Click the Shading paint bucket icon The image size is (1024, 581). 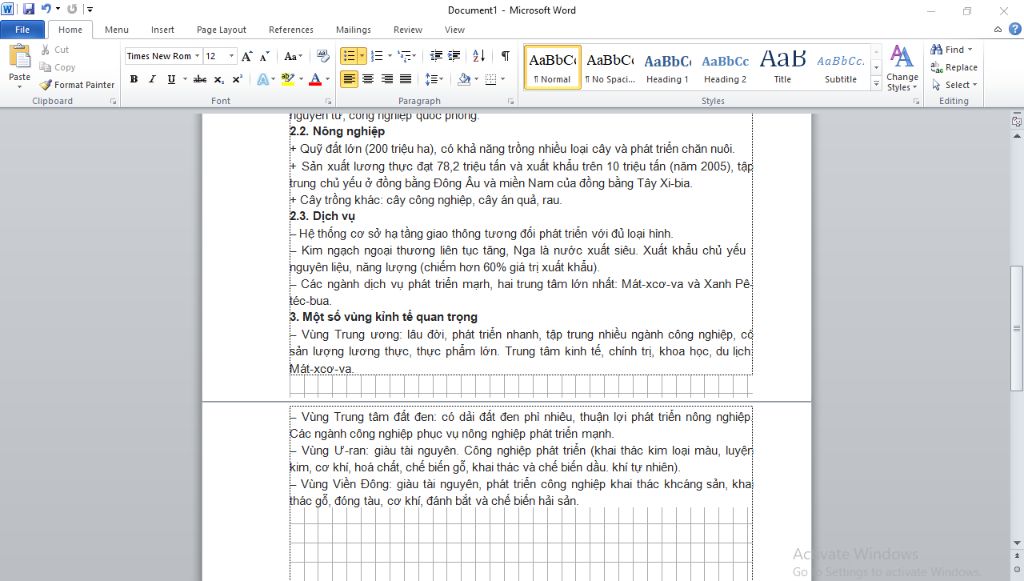click(x=464, y=79)
